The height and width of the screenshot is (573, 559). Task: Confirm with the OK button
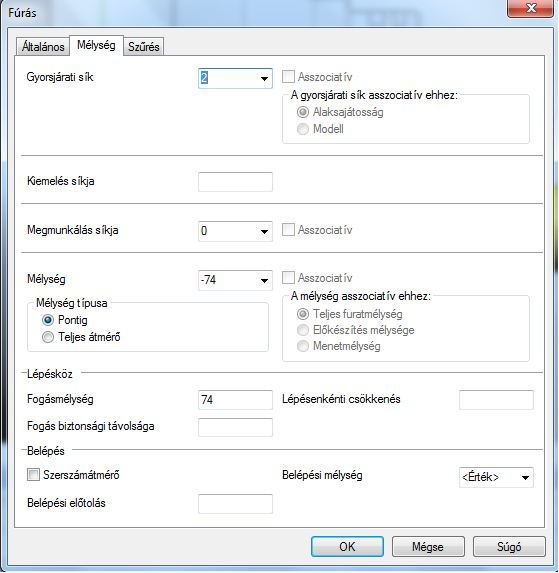click(347, 546)
